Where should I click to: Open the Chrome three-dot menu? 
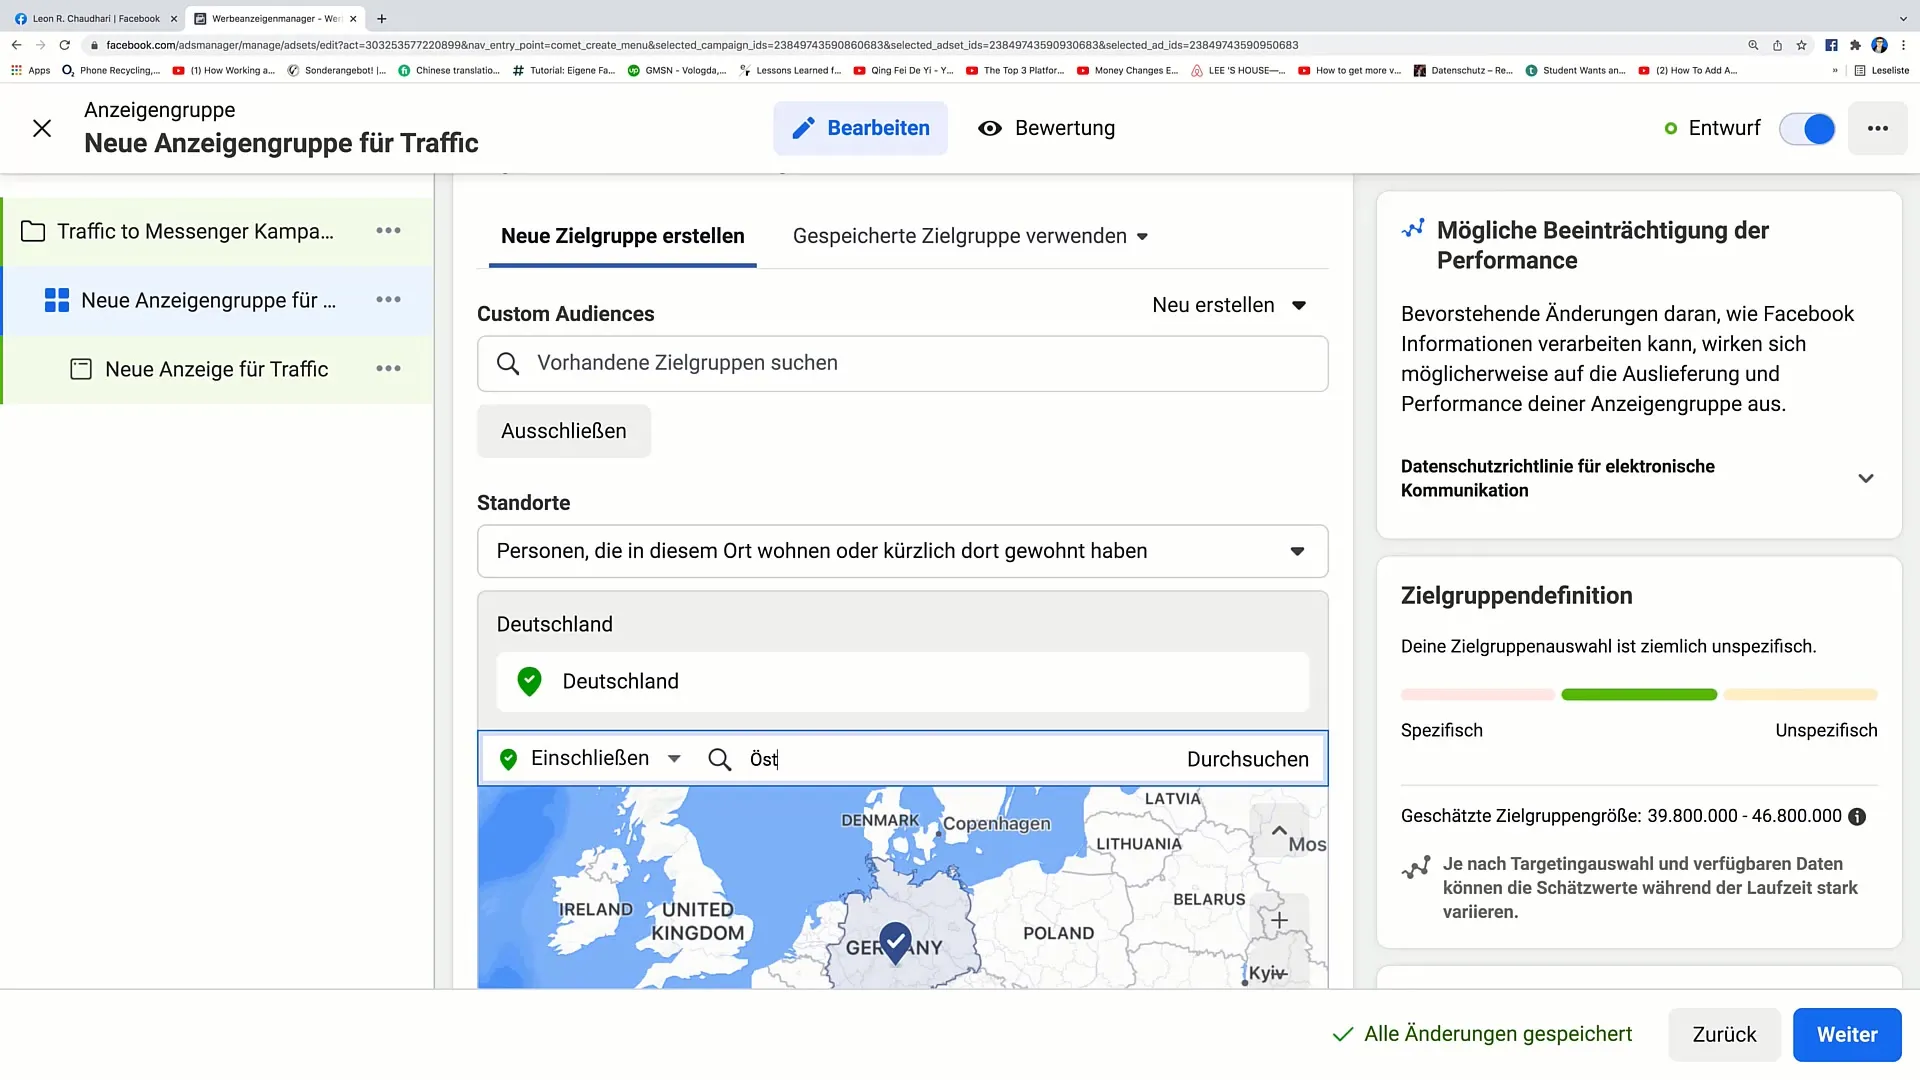click(1903, 45)
